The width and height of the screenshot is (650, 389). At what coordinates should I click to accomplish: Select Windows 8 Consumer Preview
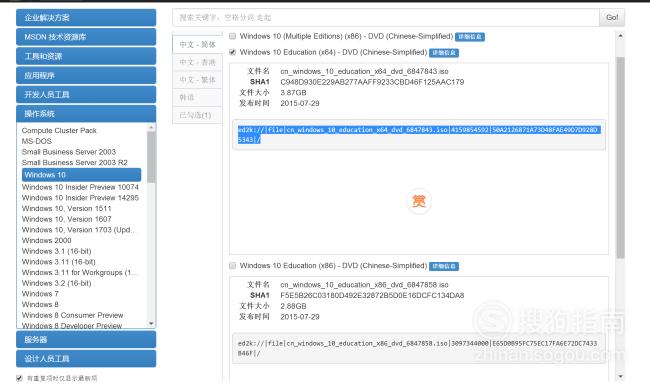click(73, 315)
